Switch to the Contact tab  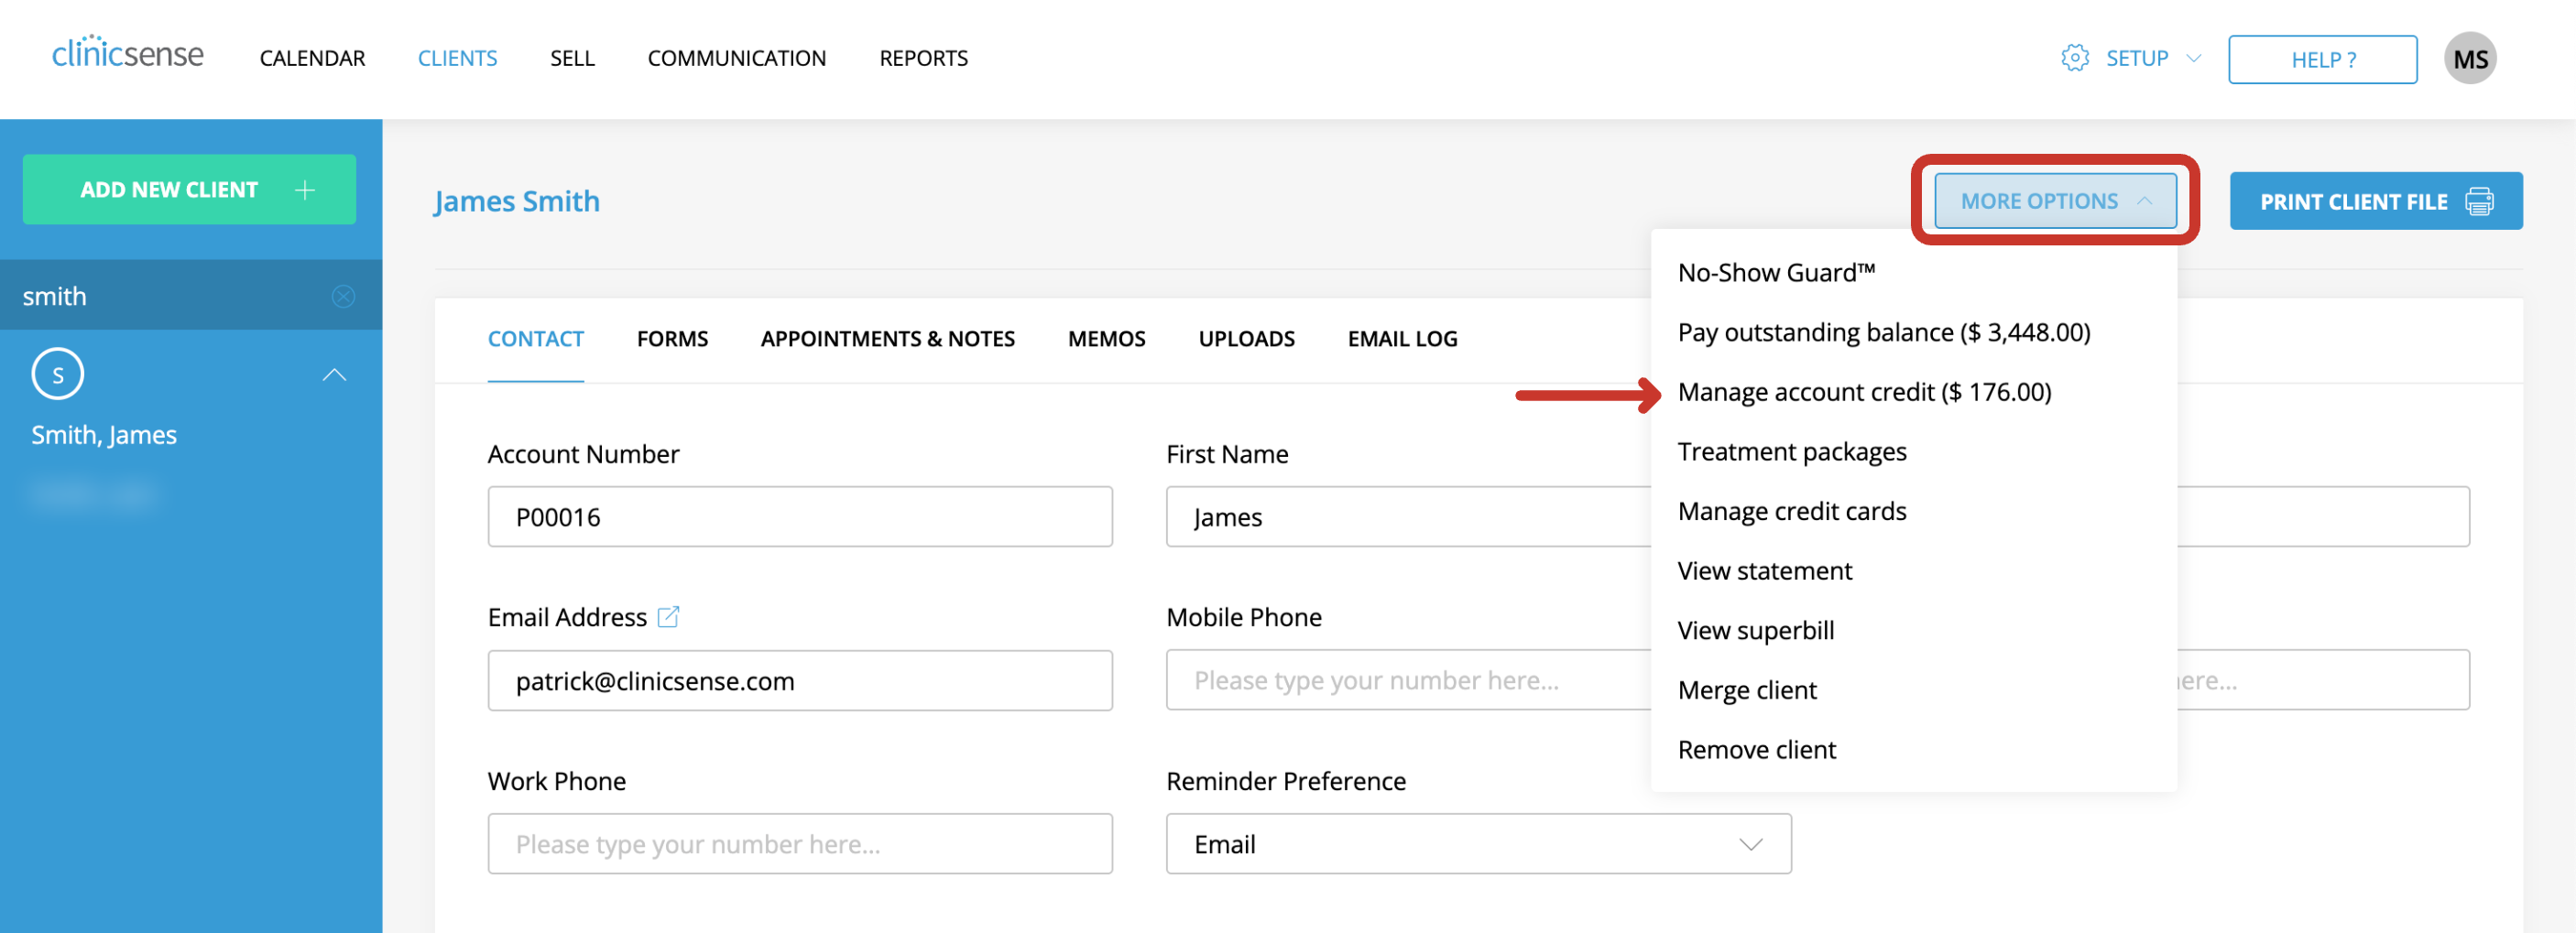(535, 338)
